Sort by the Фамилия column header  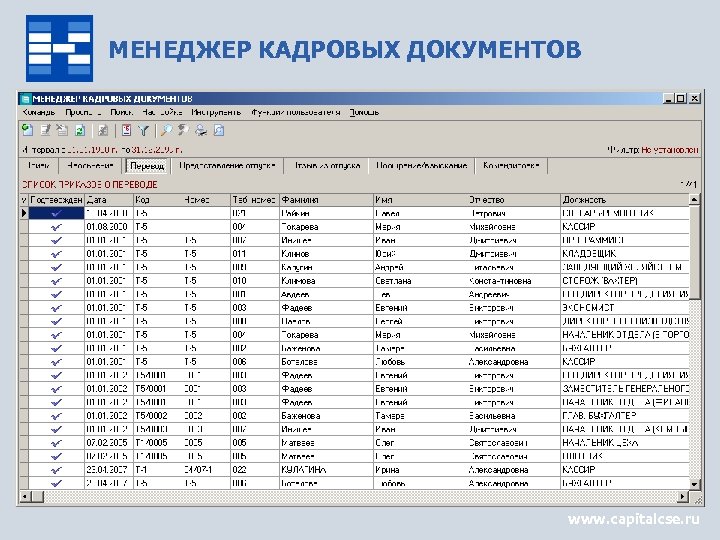point(326,200)
